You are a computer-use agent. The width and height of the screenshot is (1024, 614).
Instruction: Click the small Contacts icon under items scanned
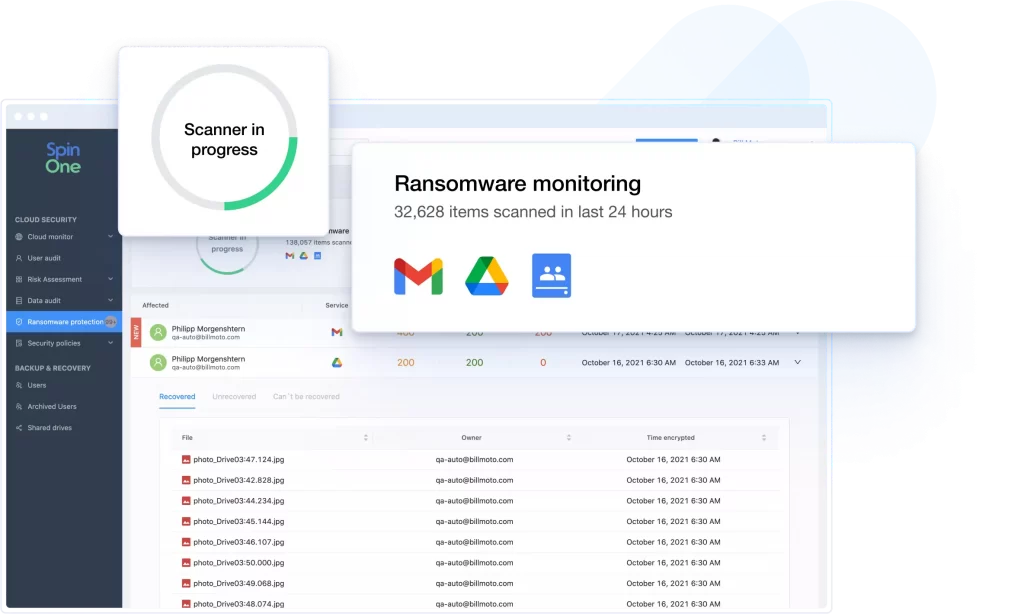(x=317, y=256)
